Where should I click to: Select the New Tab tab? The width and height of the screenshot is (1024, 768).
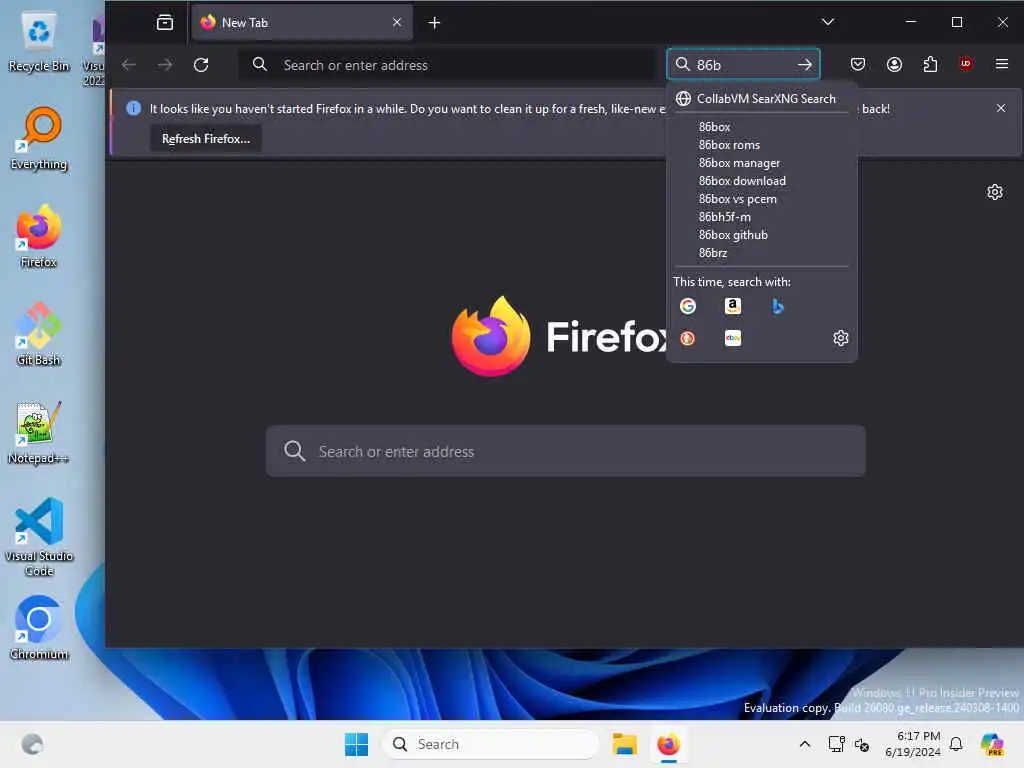[x=302, y=23]
